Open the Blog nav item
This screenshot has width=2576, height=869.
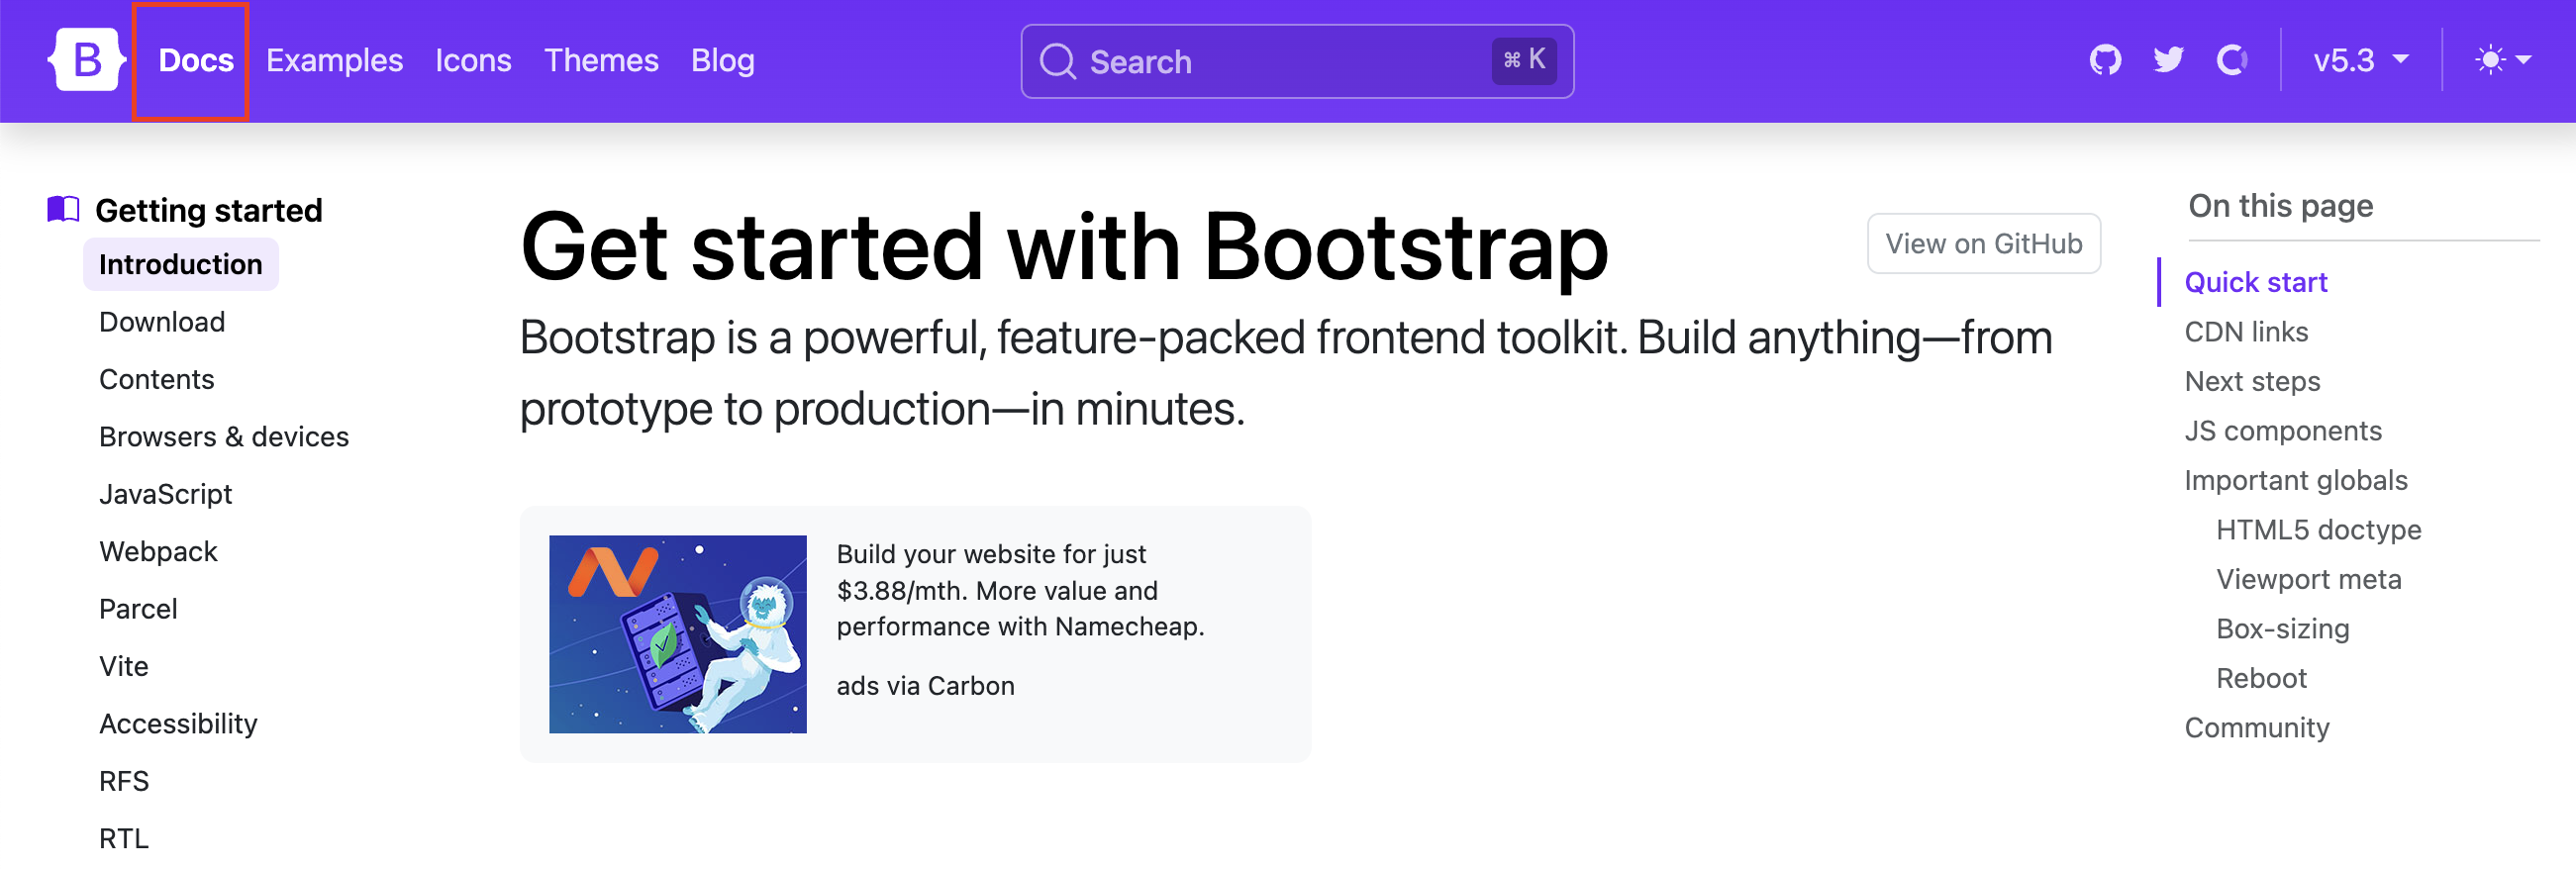722,60
